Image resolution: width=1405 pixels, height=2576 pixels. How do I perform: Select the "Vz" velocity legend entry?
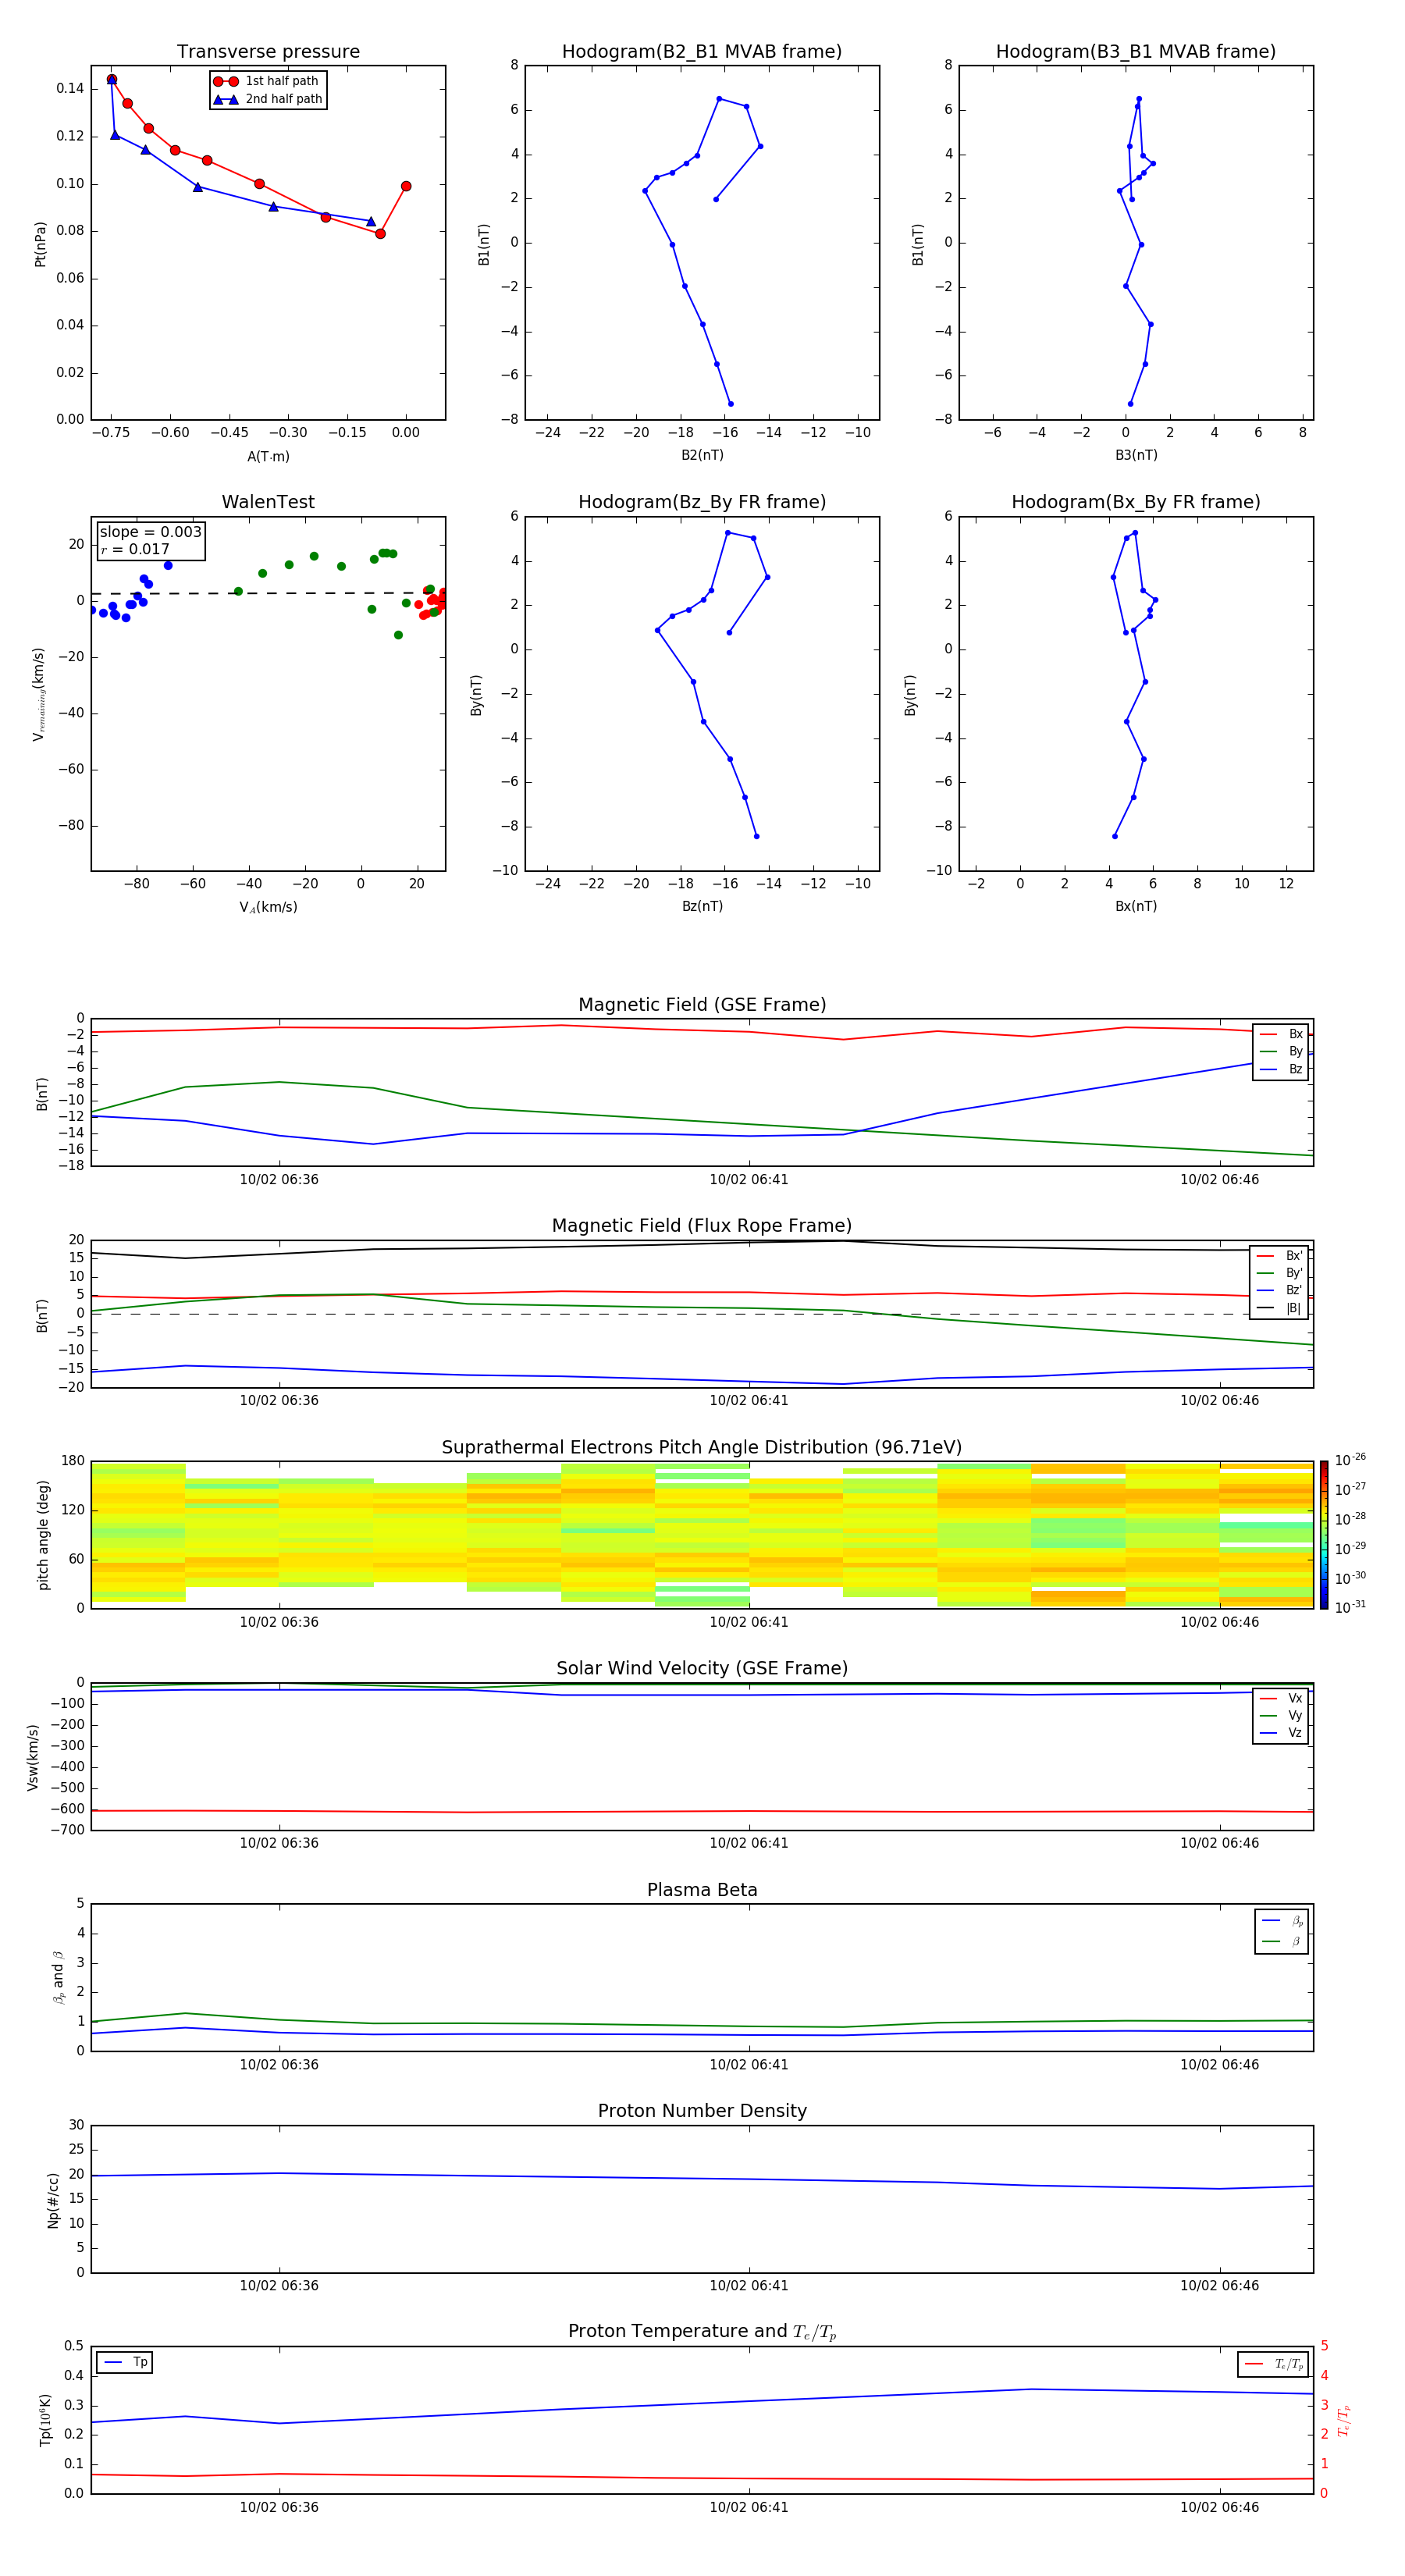pyautogui.click(x=1281, y=1732)
